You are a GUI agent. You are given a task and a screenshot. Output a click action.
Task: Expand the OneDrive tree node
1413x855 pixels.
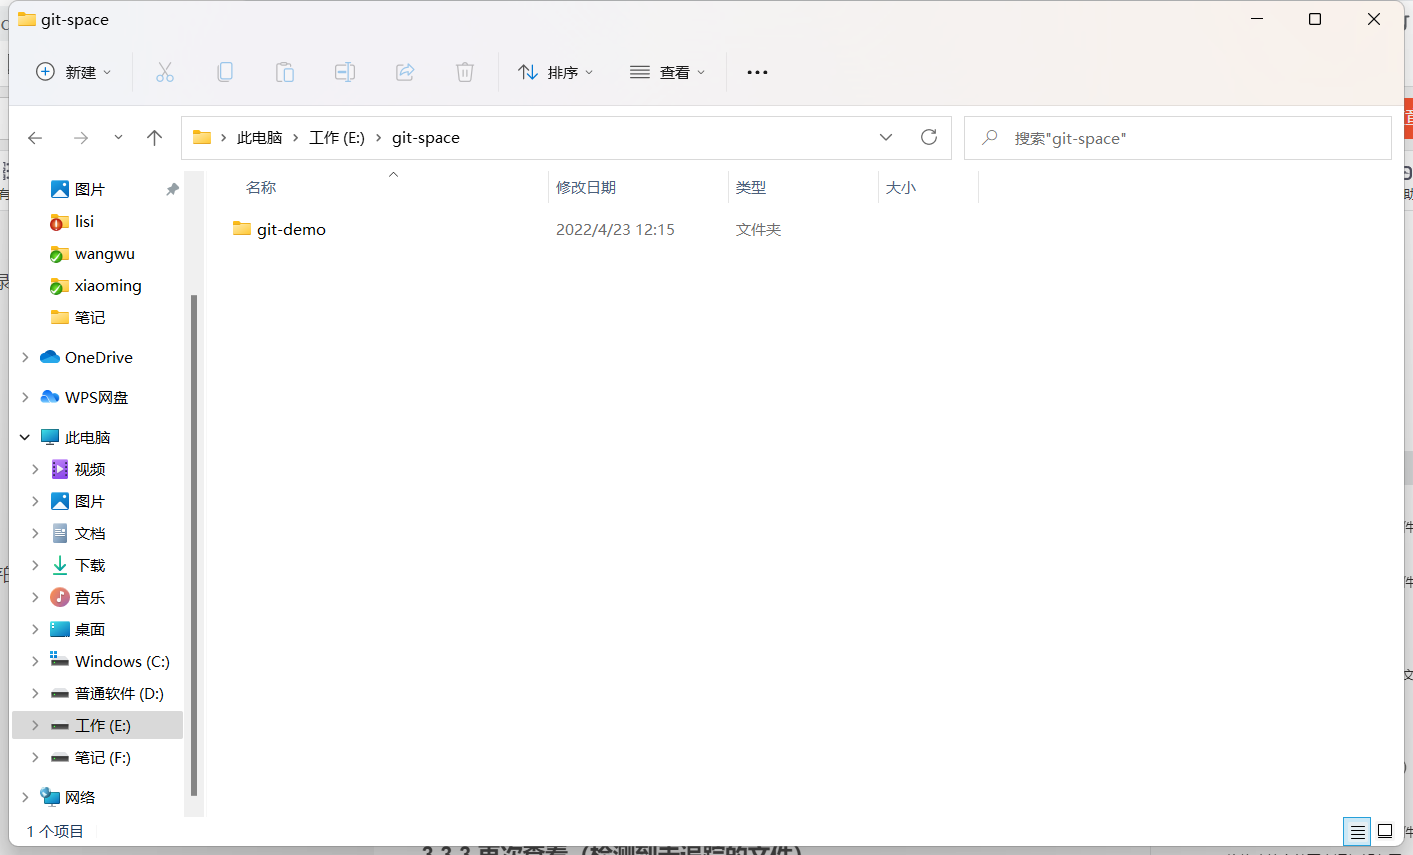click(25, 357)
